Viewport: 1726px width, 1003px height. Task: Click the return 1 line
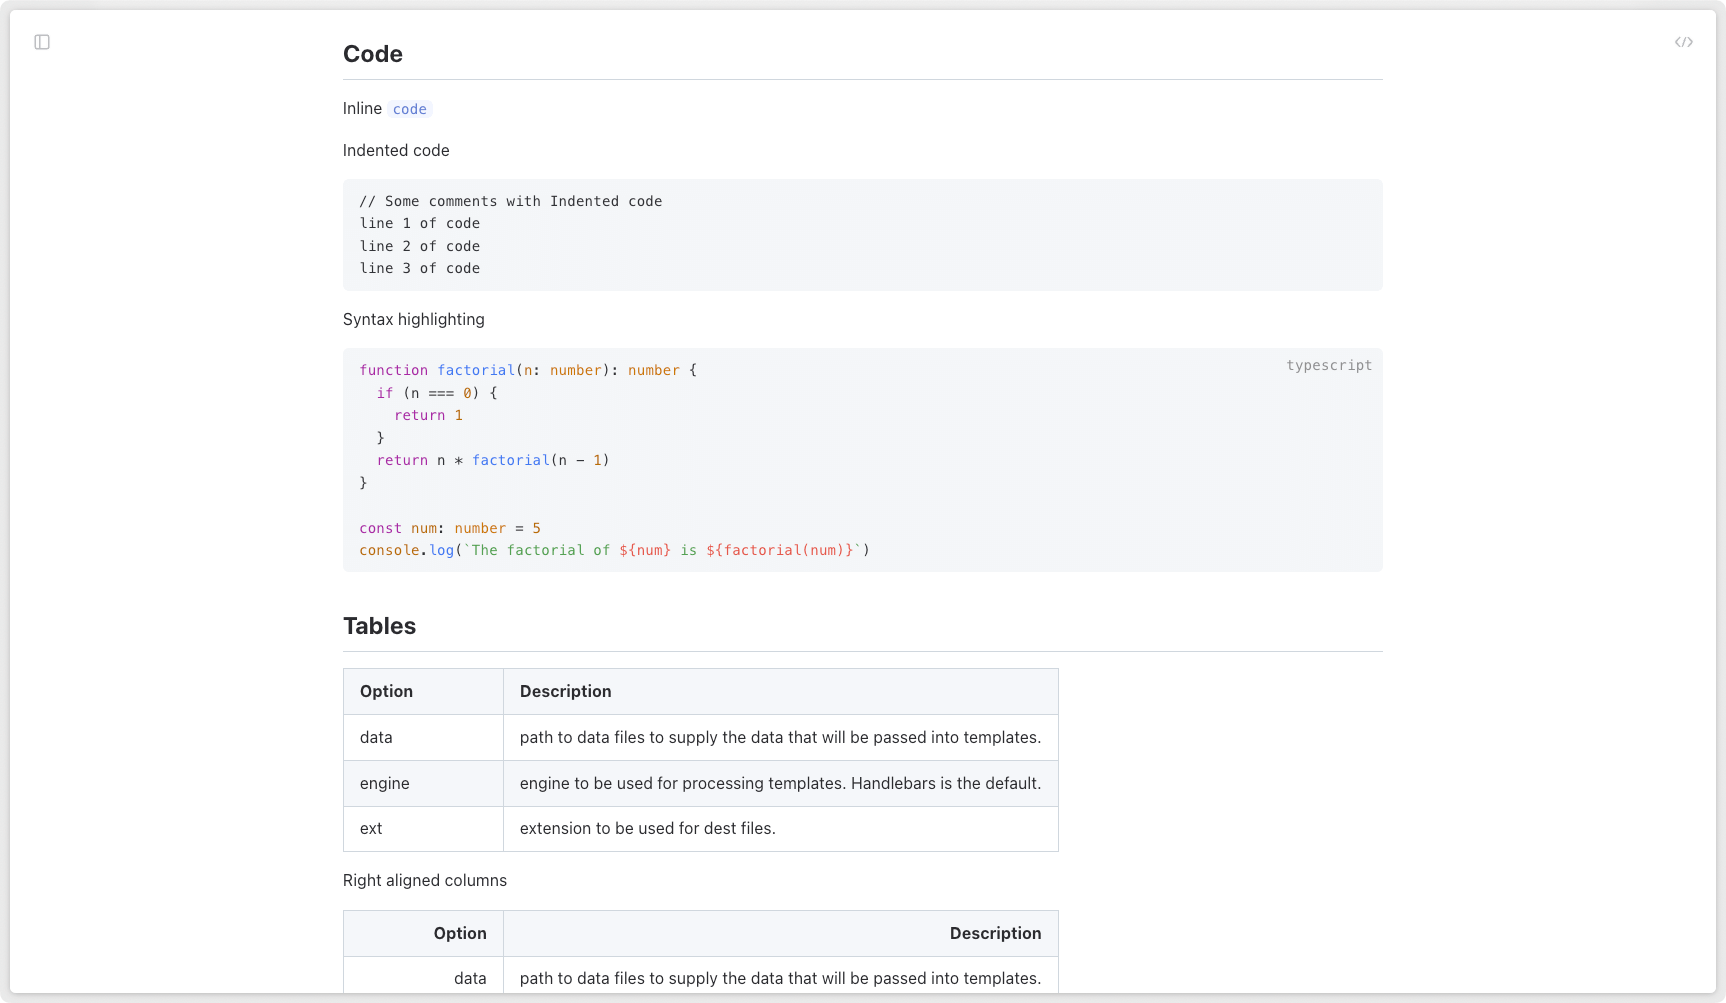click(428, 415)
